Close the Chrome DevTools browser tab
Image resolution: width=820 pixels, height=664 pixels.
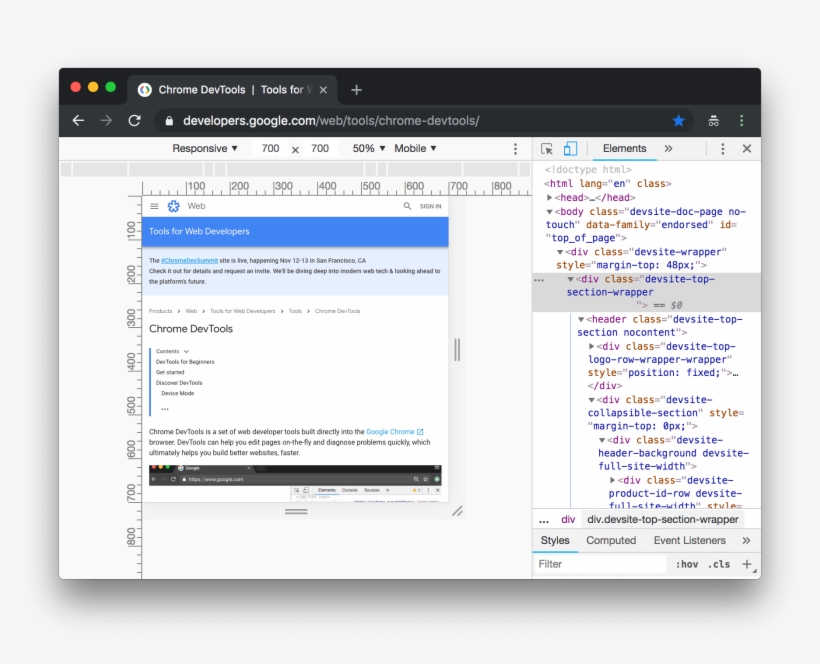point(323,90)
